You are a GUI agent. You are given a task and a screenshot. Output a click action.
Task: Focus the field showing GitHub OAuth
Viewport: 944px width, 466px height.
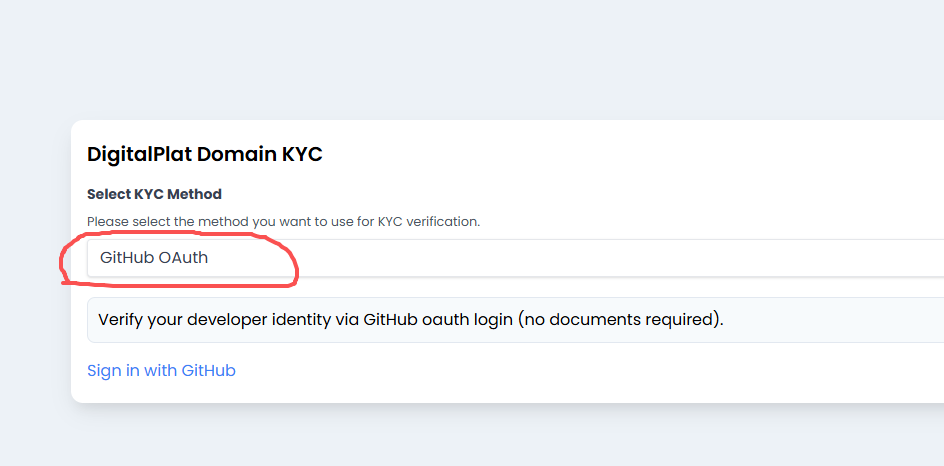pos(400,258)
